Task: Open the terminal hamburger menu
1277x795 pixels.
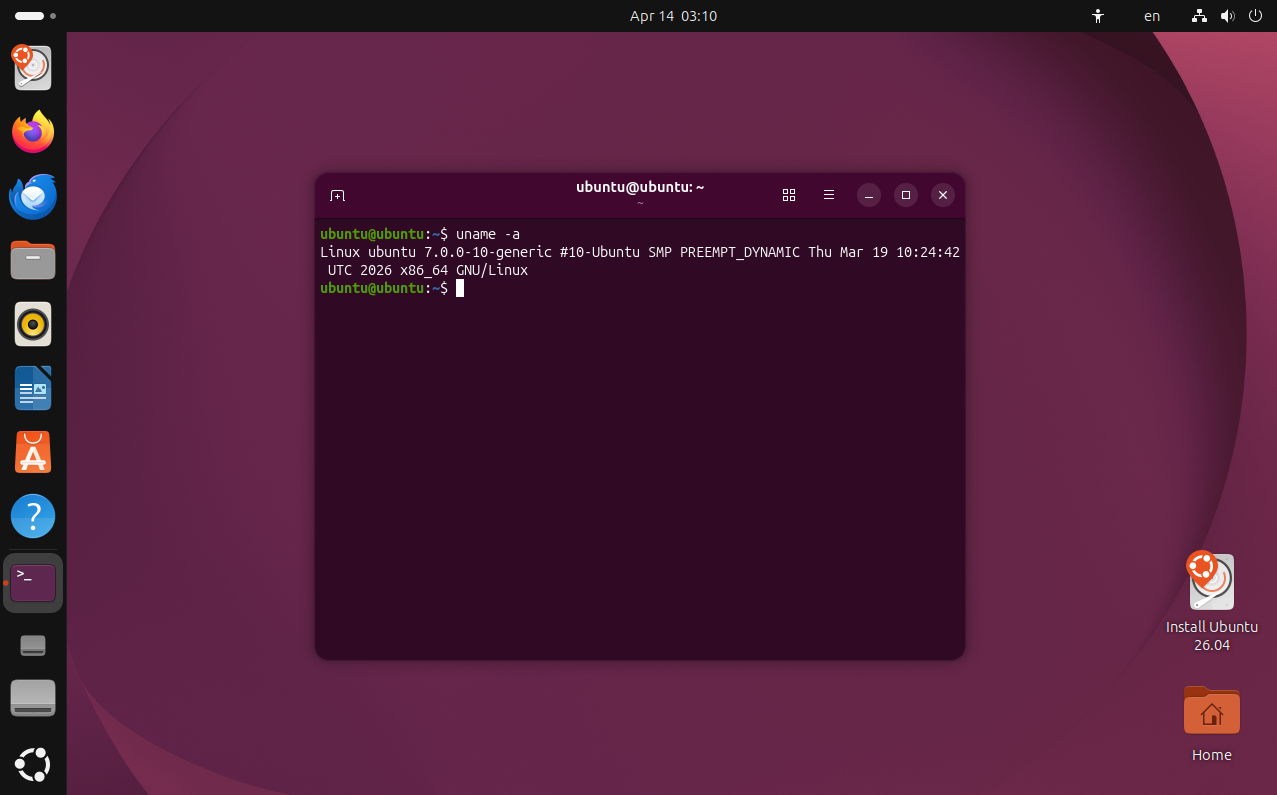Action: click(x=828, y=195)
